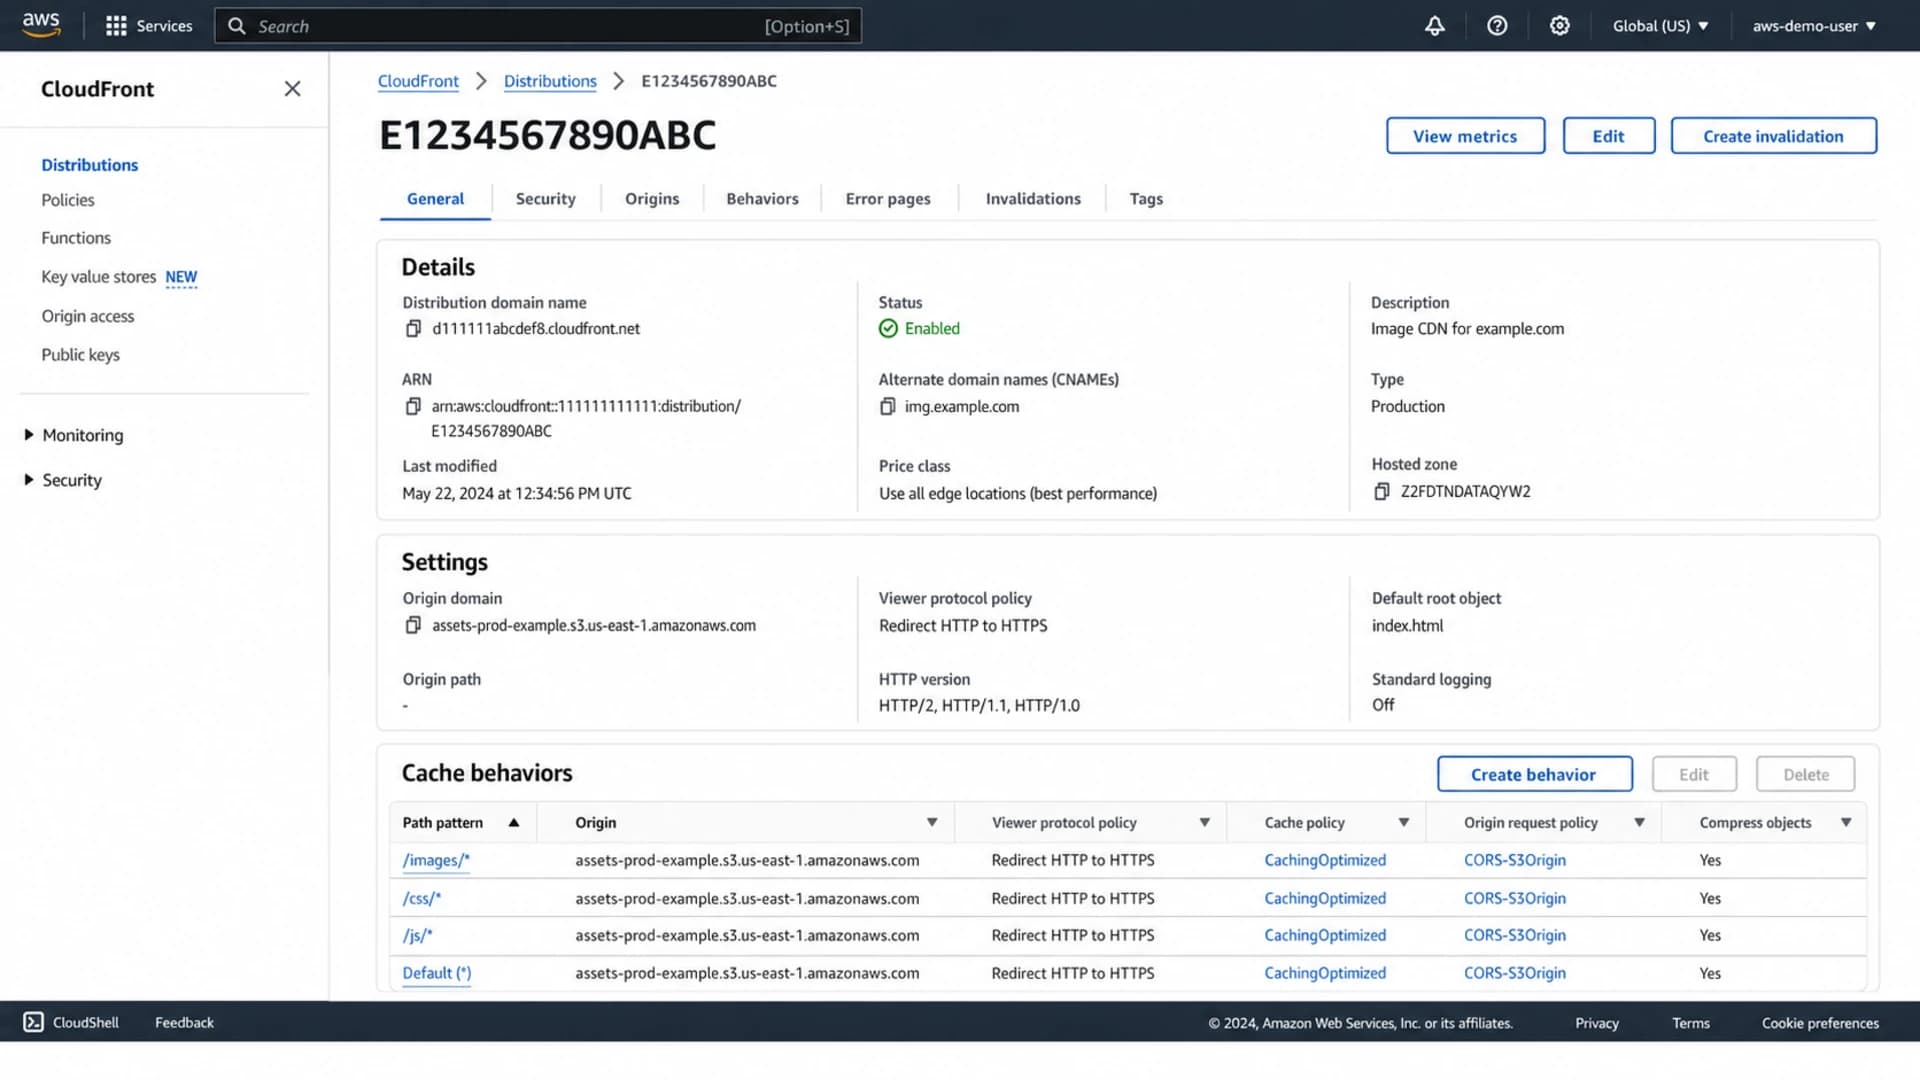Open the settings gear icon
Viewport: 1920px width, 1080px height.
coord(1559,26)
